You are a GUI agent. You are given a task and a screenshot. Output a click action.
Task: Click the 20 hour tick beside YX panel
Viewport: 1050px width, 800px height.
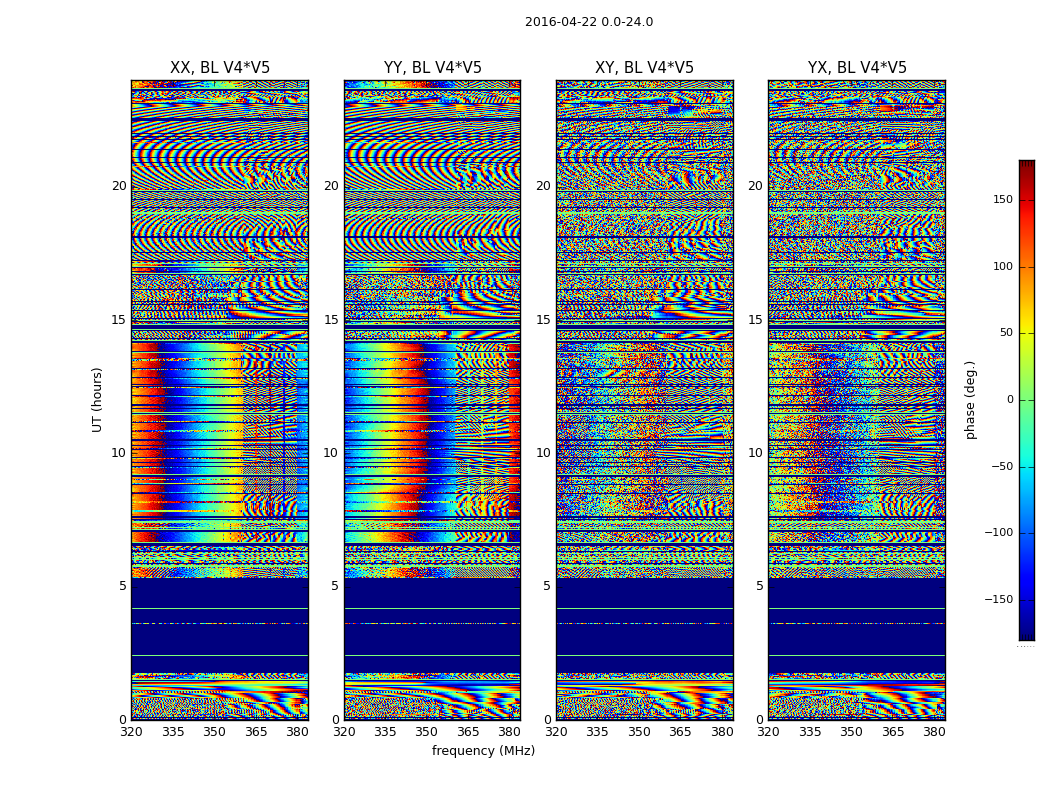pyautogui.click(x=755, y=186)
